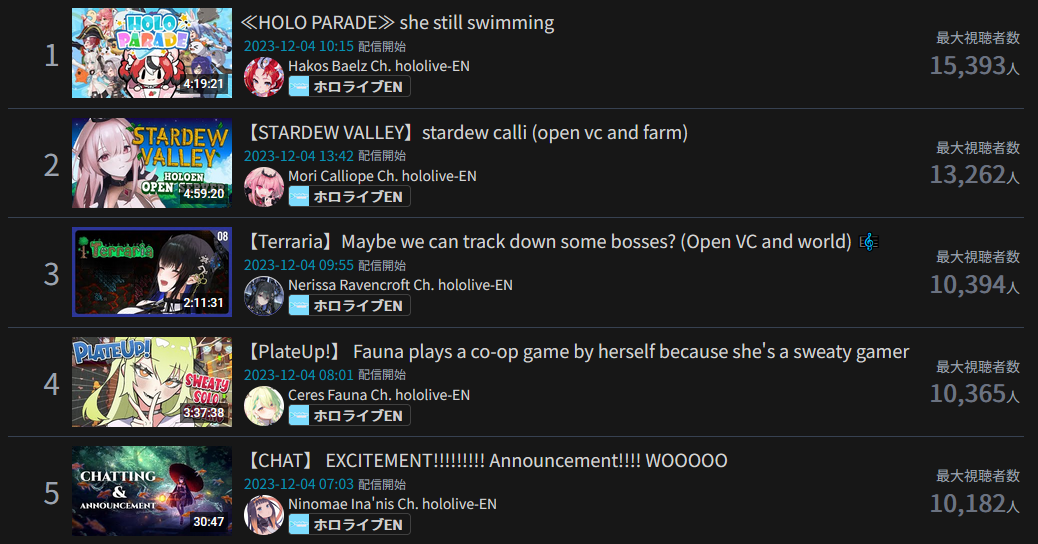
Task: Click Ninomae Ina'nis channel avatar icon
Action: click(263, 516)
